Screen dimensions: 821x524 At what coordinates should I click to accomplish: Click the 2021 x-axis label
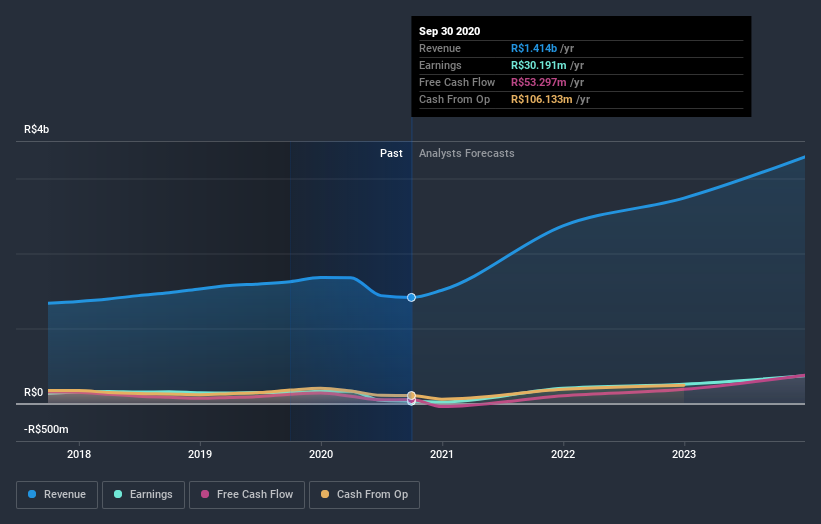pos(442,454)
